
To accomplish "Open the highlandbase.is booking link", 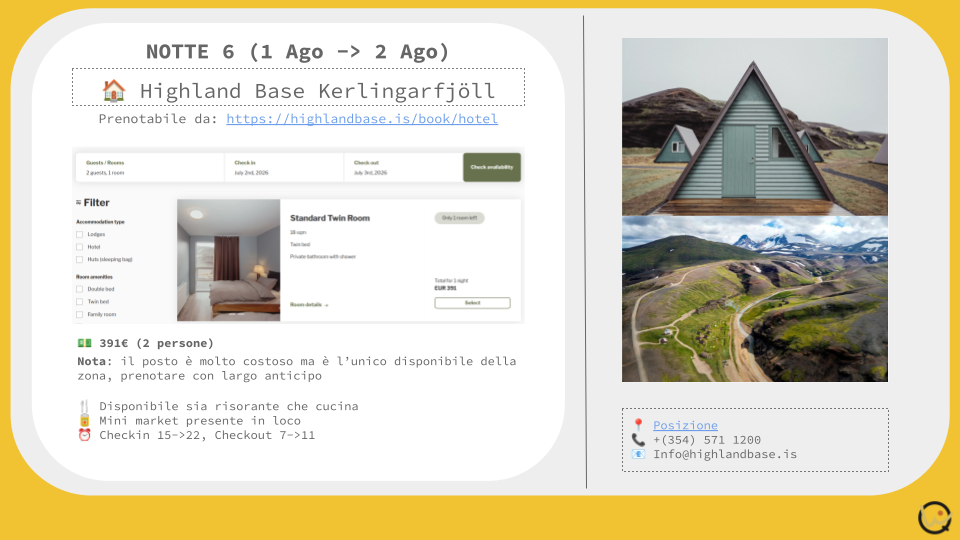I will pos(362,119).
